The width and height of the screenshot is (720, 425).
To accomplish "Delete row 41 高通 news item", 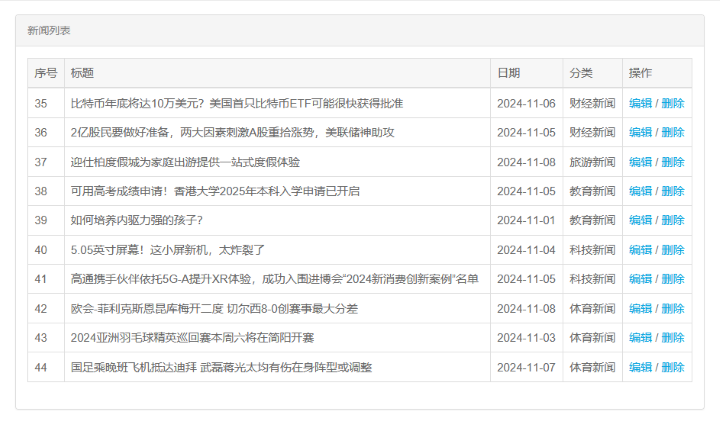I will coord(673,279).
